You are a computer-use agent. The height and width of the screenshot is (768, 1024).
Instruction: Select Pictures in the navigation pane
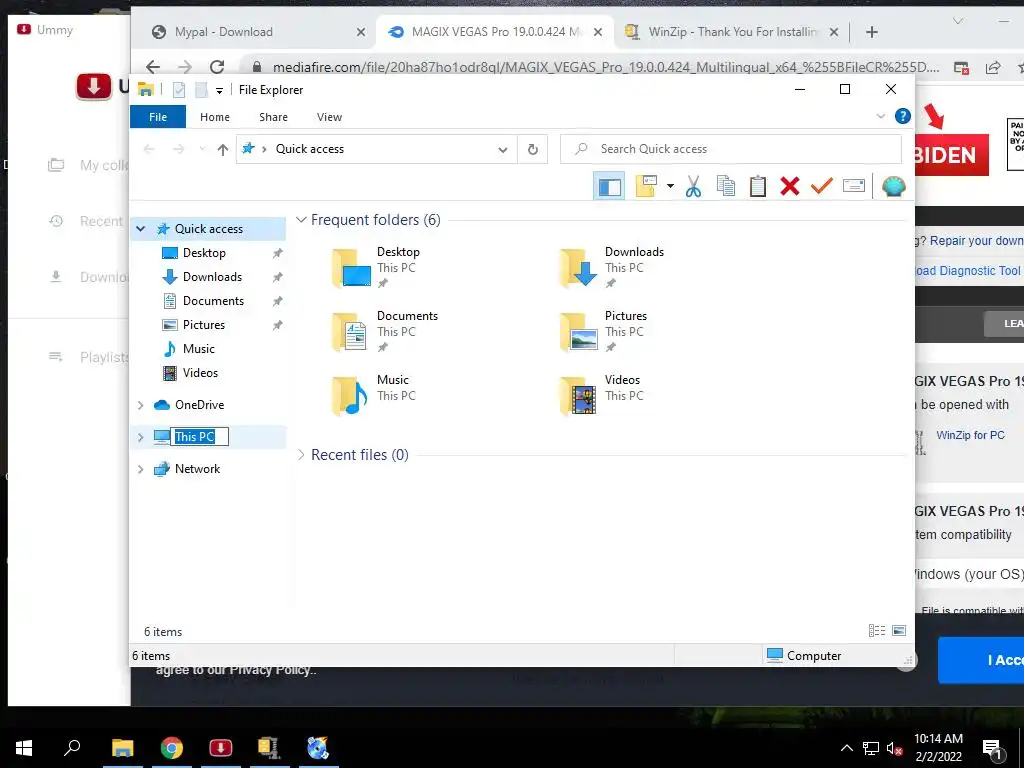click(x=203, y=325)
